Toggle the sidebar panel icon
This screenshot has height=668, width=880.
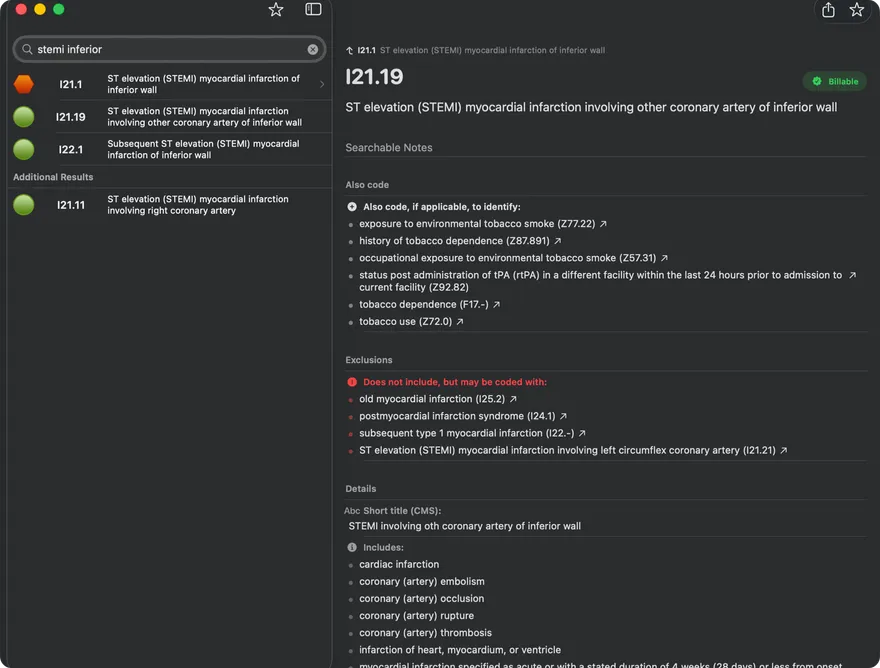[313, 10]
